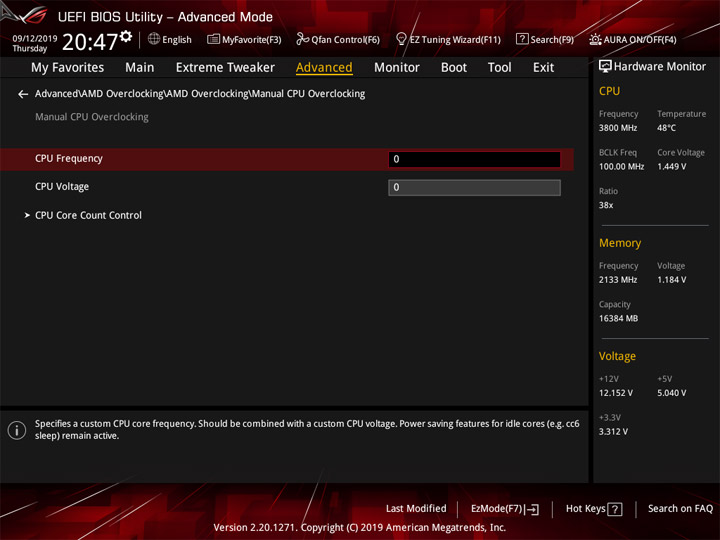Click the 12.152 V reading
This screenshot has height=540, width=720.
(615, 393)
